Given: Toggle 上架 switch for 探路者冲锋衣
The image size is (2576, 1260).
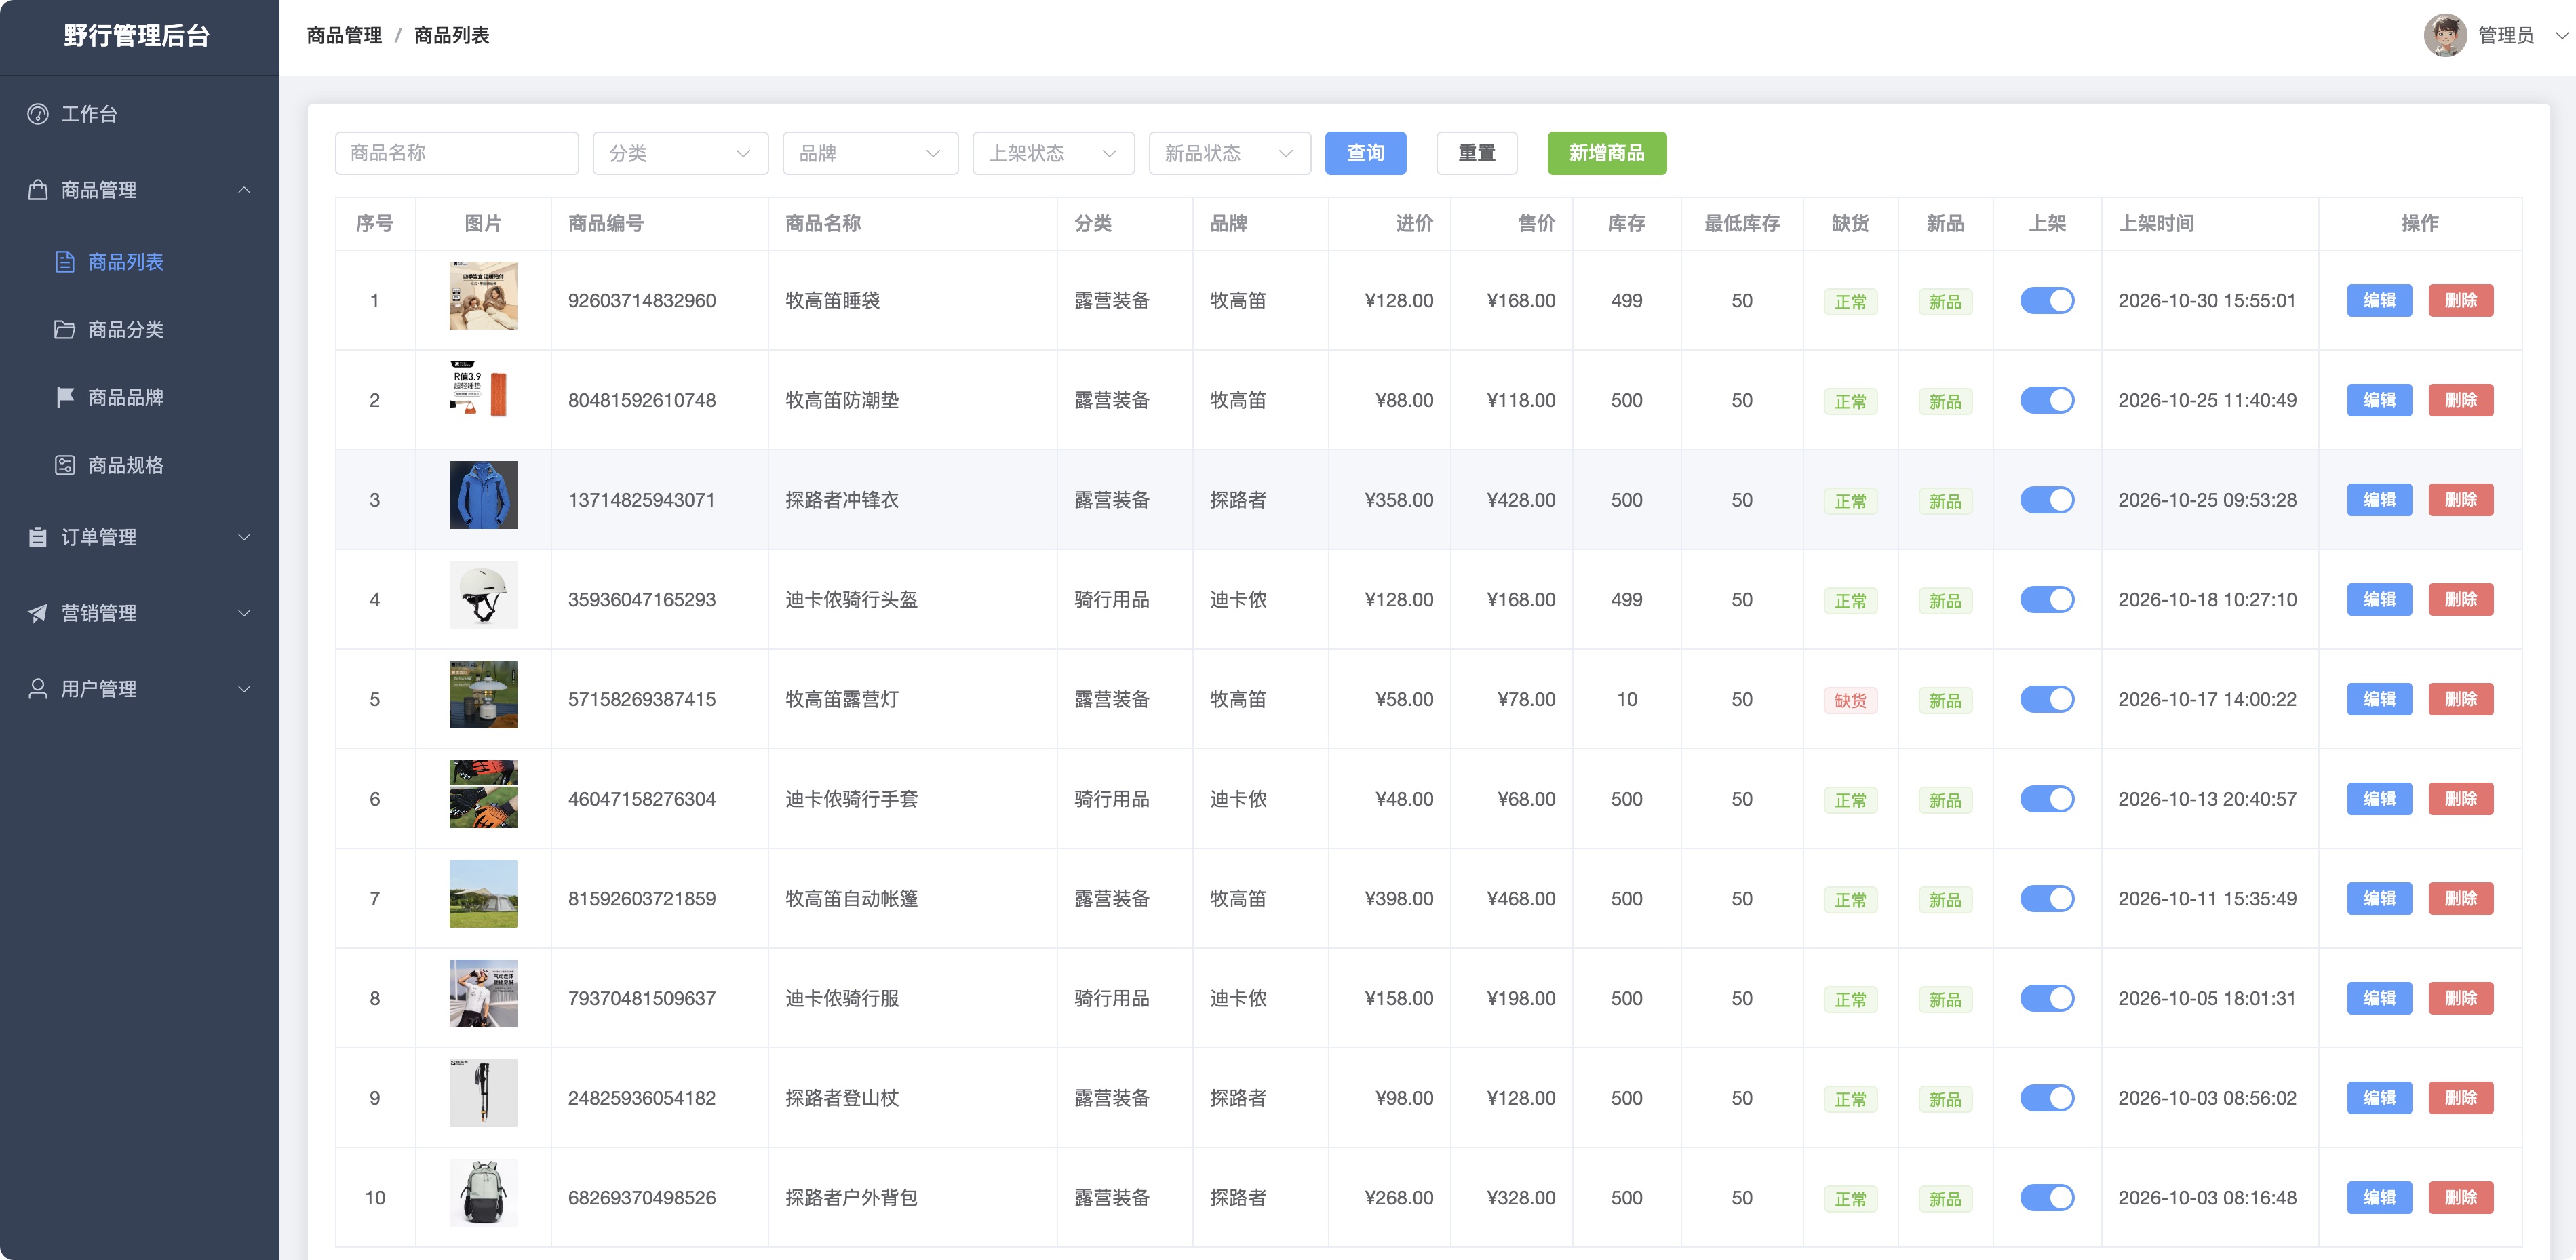Looking at the screenshot, I should click(x=2046, y=500).
